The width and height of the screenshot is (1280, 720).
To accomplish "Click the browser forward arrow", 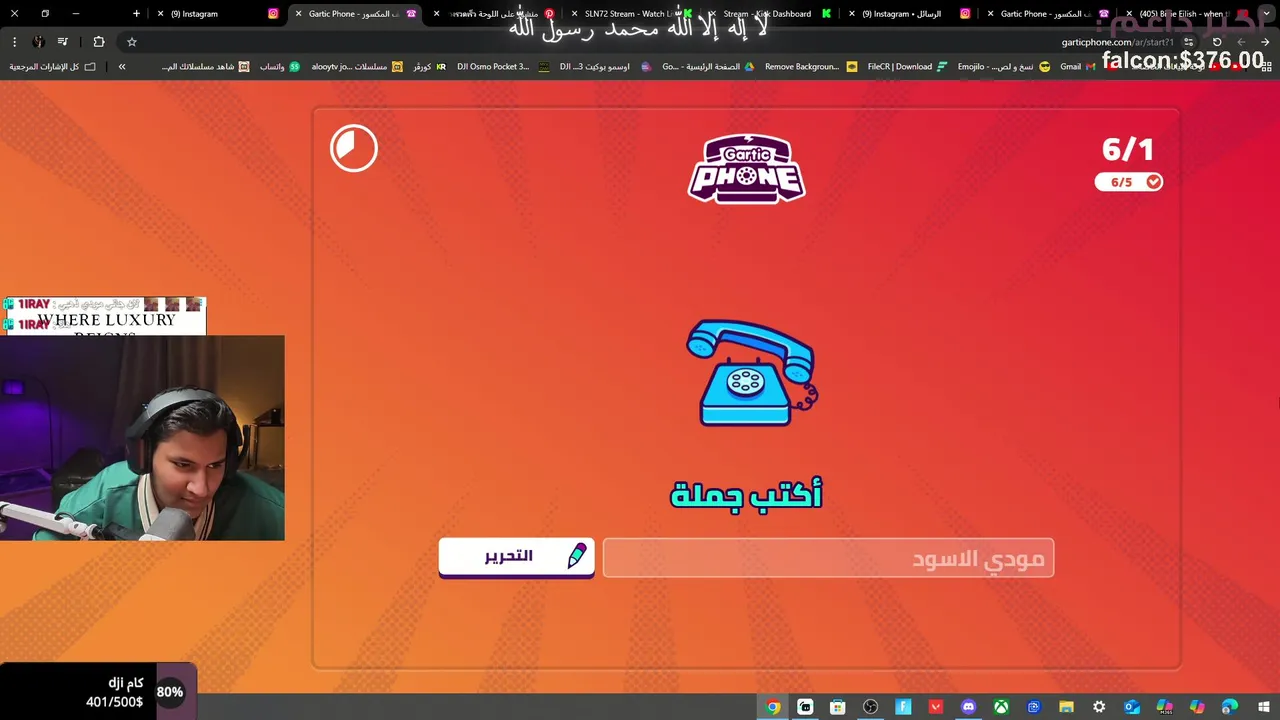I will (x=1241, y=42).
